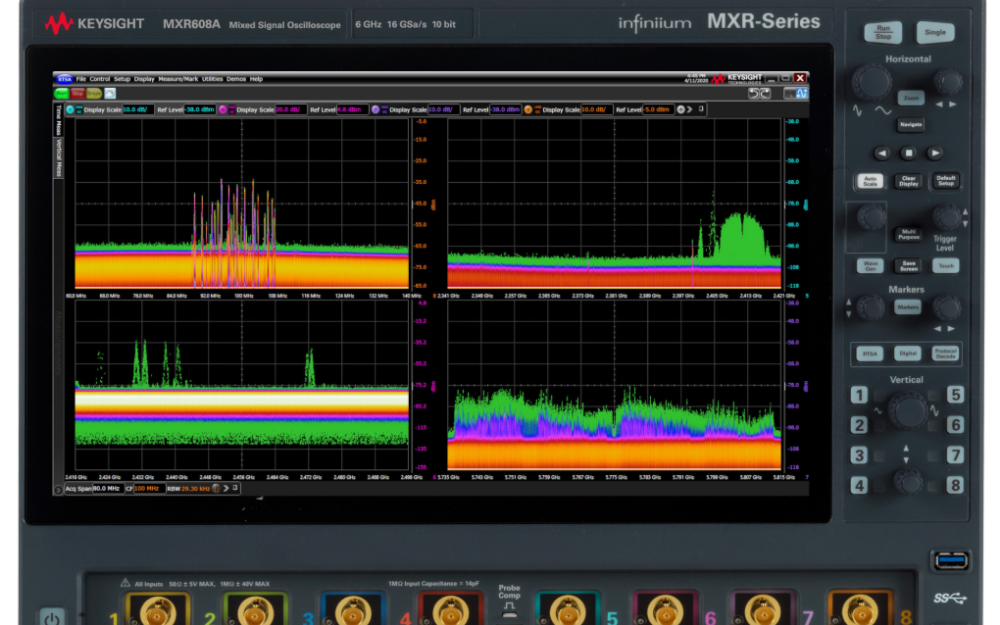This screenshot has height=625, width=1000.
Task: Click the waveform icon beside Single button
Action: click(x=110, y=94)
